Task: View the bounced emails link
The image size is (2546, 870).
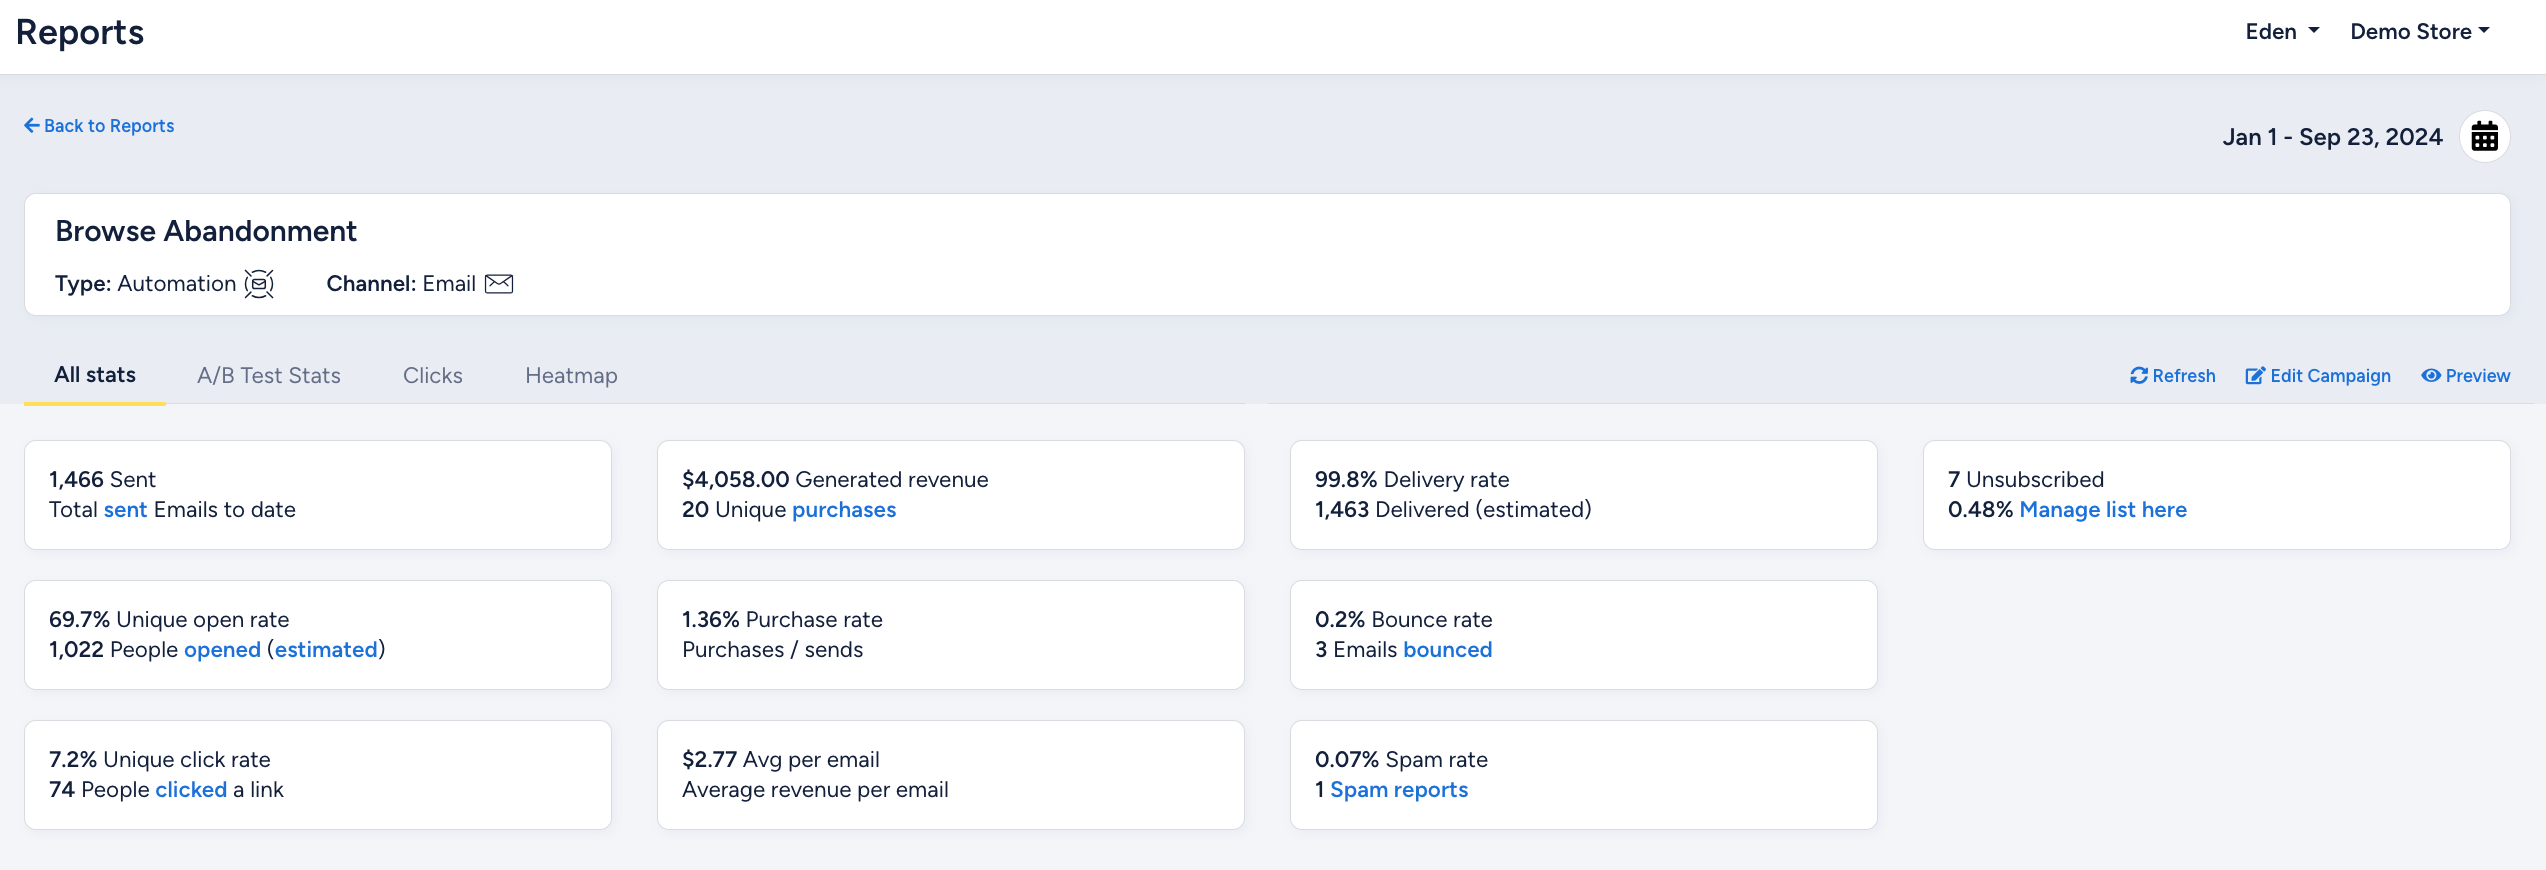Action: [1447, 650]
